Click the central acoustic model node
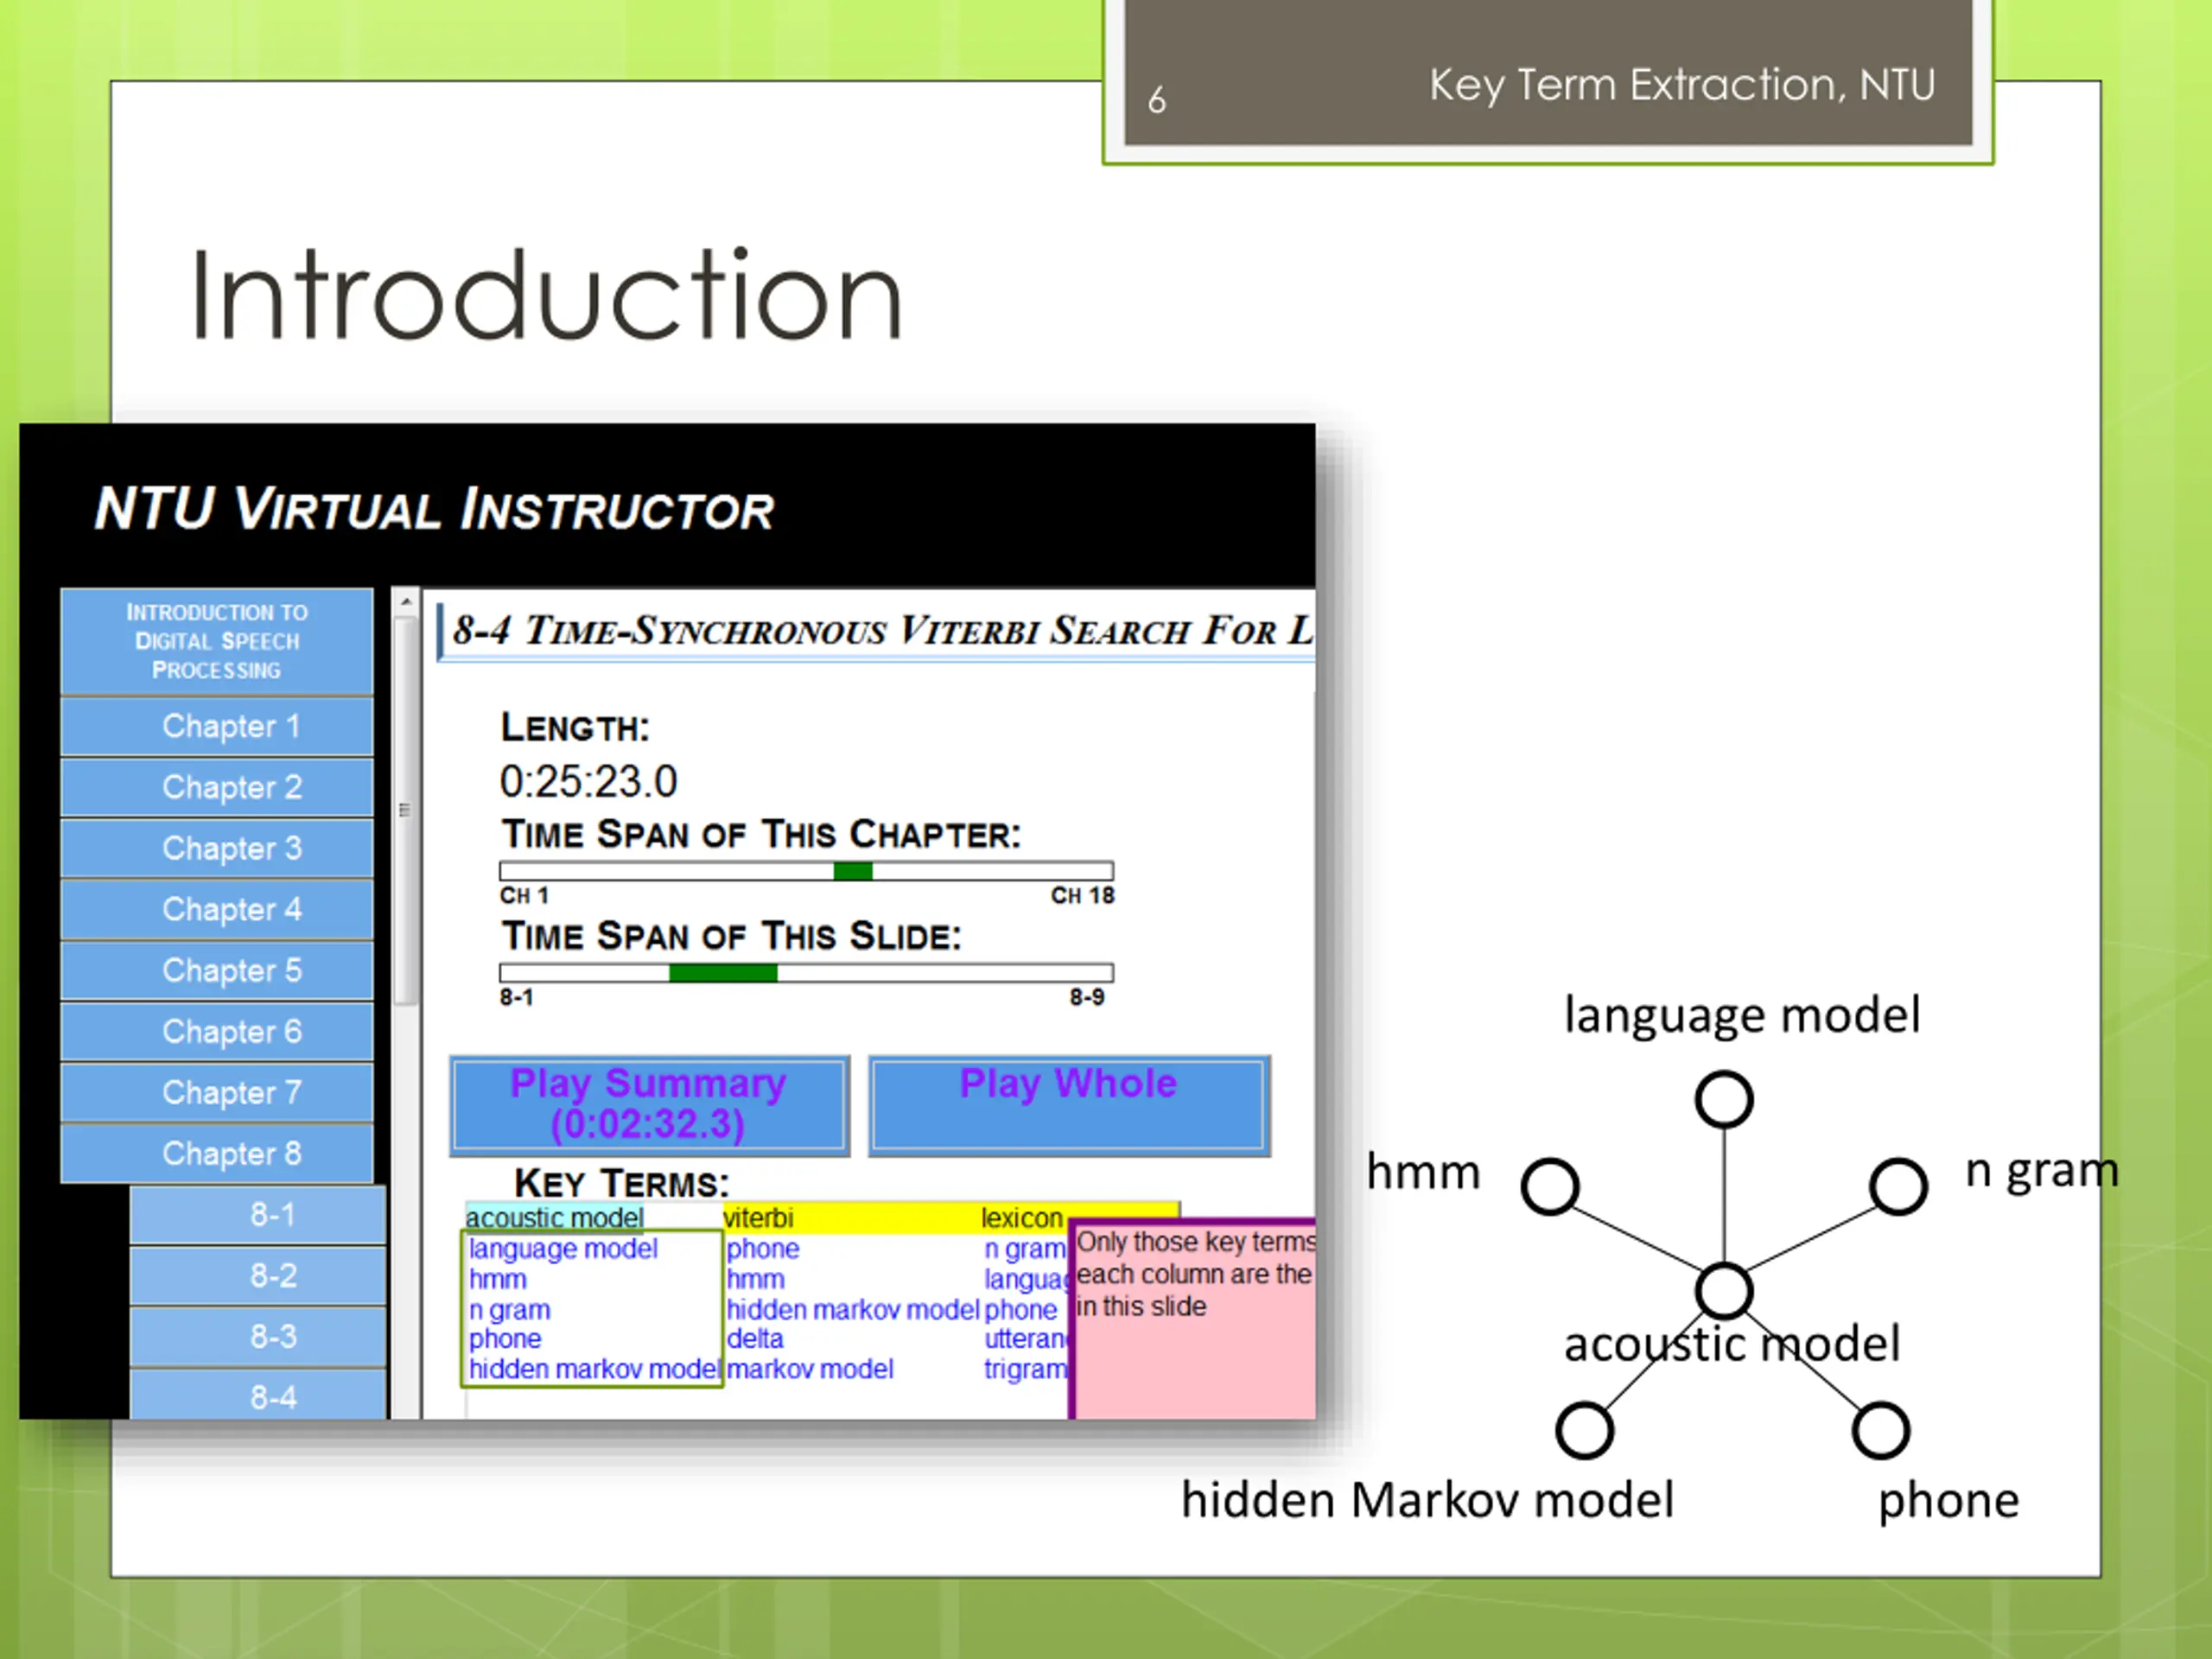2212x1659 pixels. tap(1724, 1291)
